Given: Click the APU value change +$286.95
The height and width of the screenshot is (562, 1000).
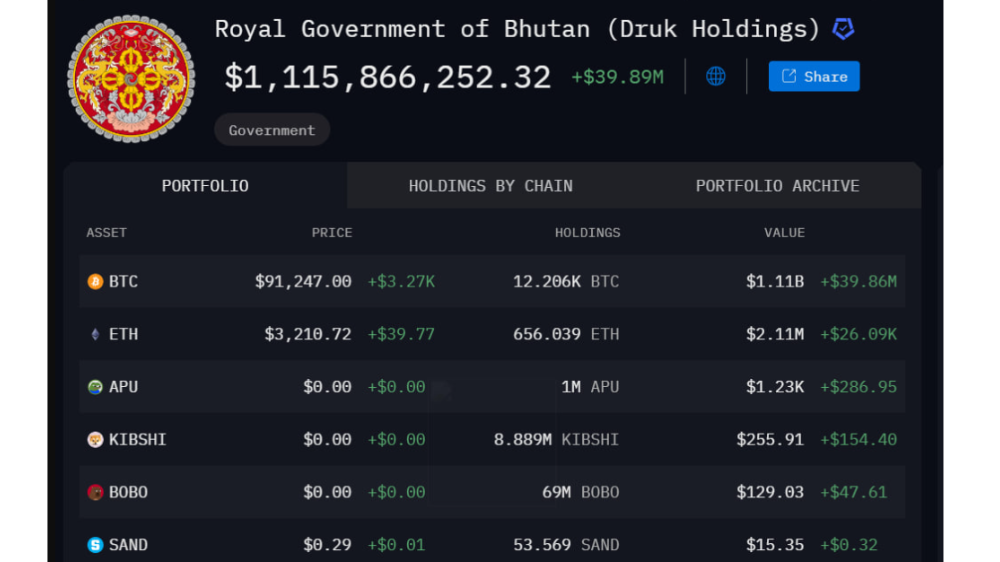Looking at the screenshot, I should pyautogui.click(x=858, y=387).
